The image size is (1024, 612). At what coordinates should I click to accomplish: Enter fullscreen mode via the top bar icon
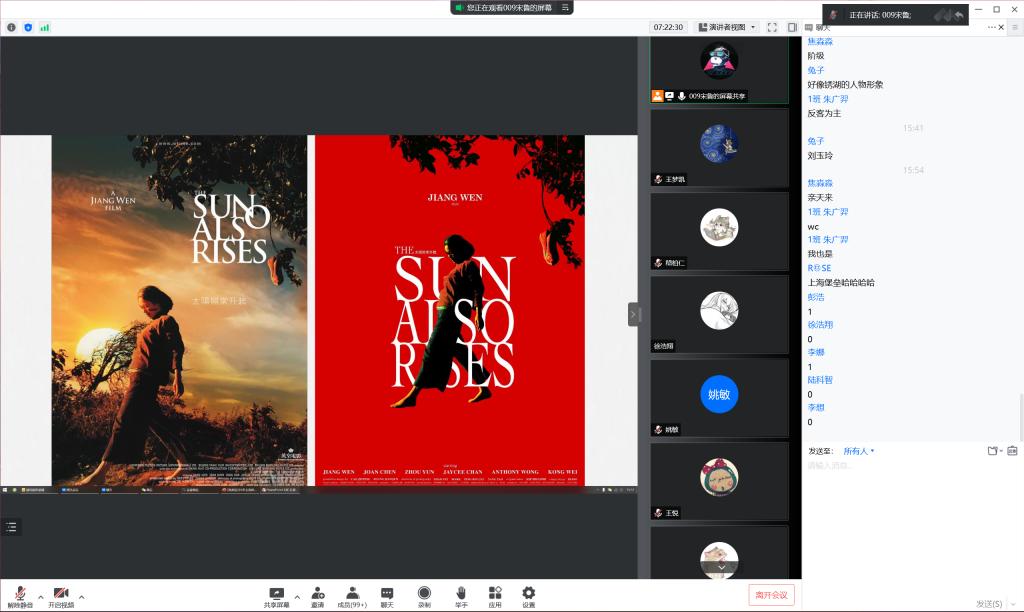click(x=772, y=27)
